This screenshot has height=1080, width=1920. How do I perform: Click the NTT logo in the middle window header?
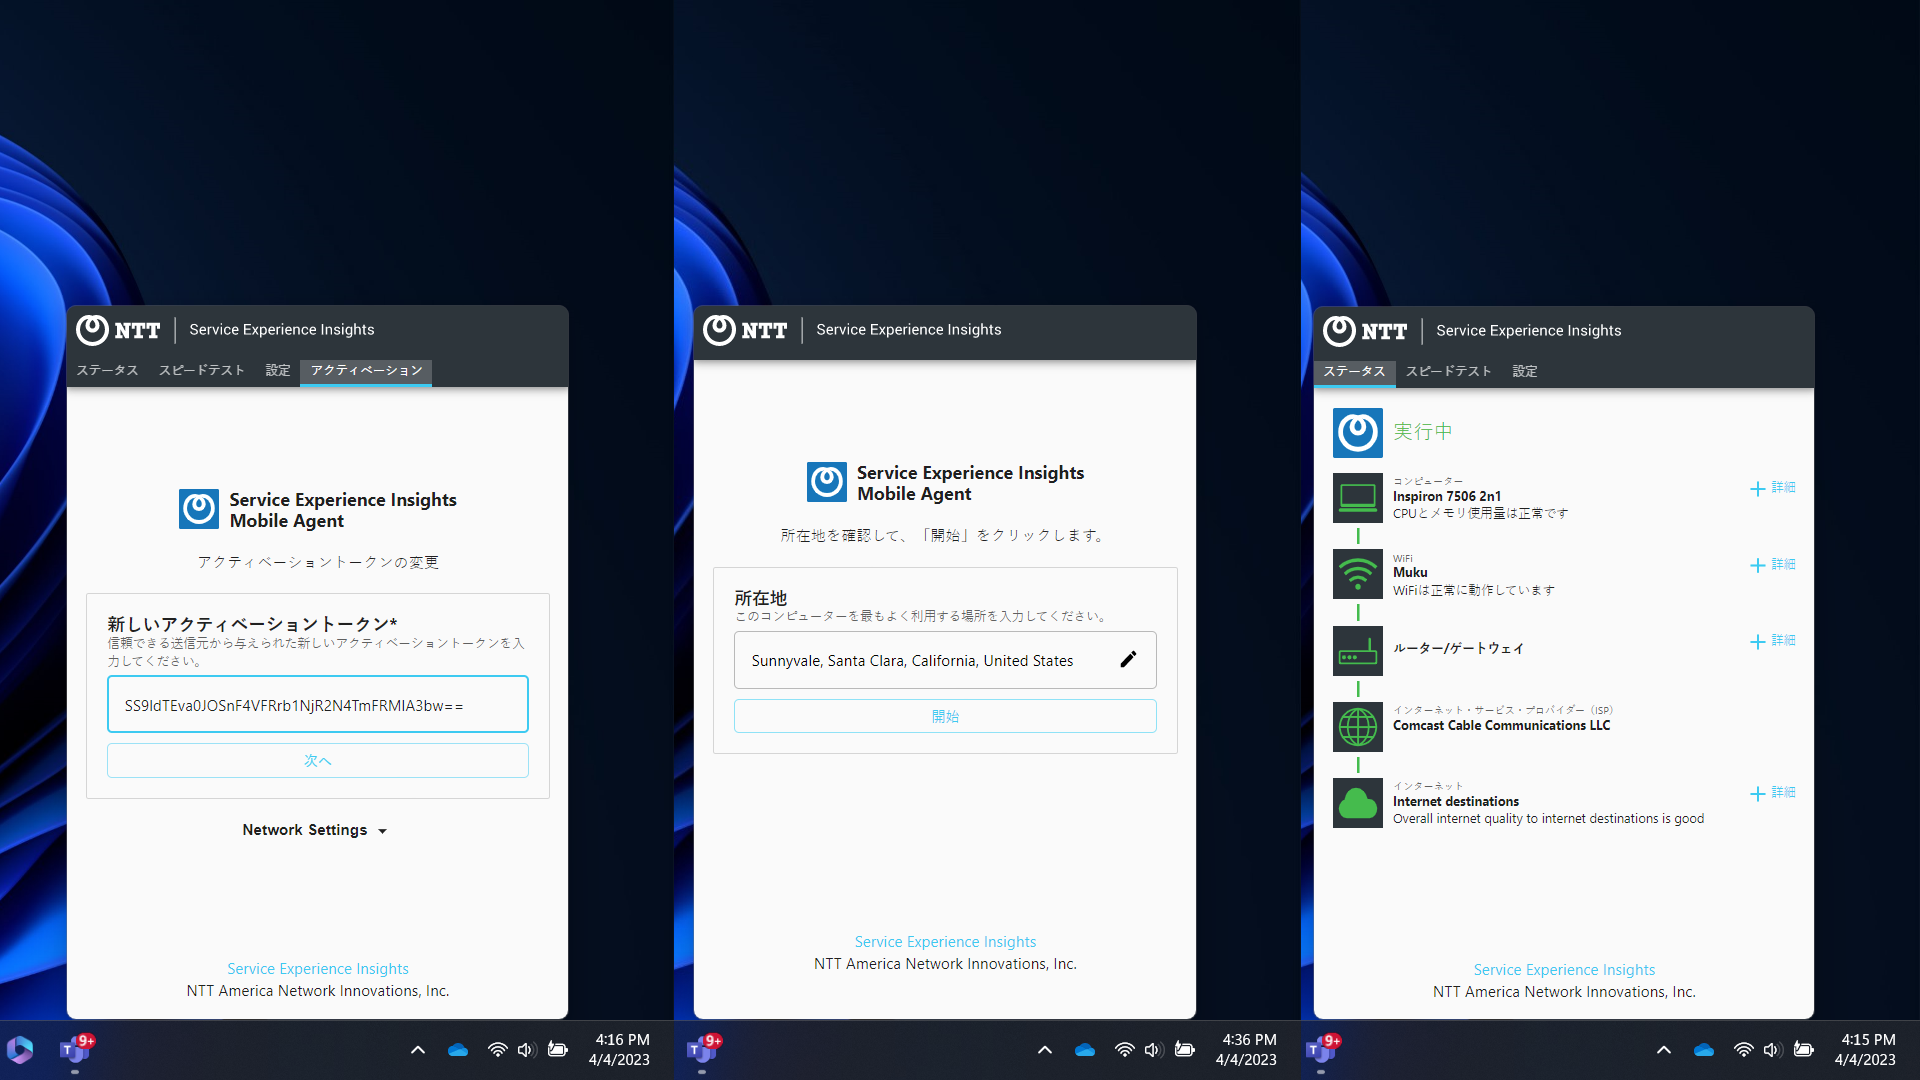[x=745, y=330]
